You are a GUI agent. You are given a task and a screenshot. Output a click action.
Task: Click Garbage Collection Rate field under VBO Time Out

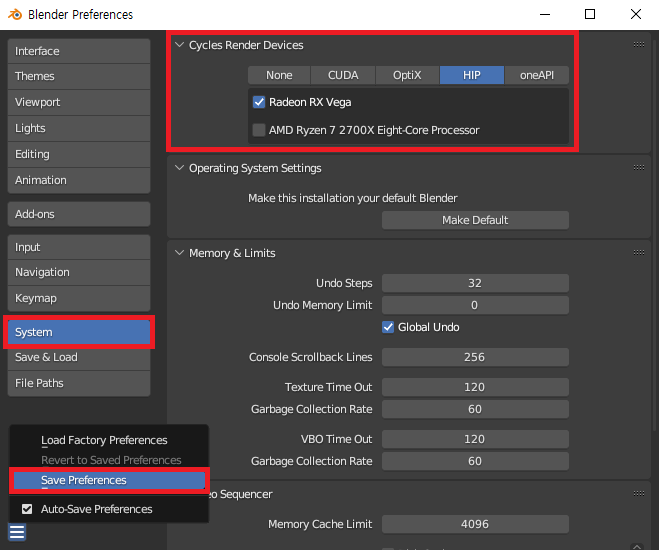coord(475,461)
